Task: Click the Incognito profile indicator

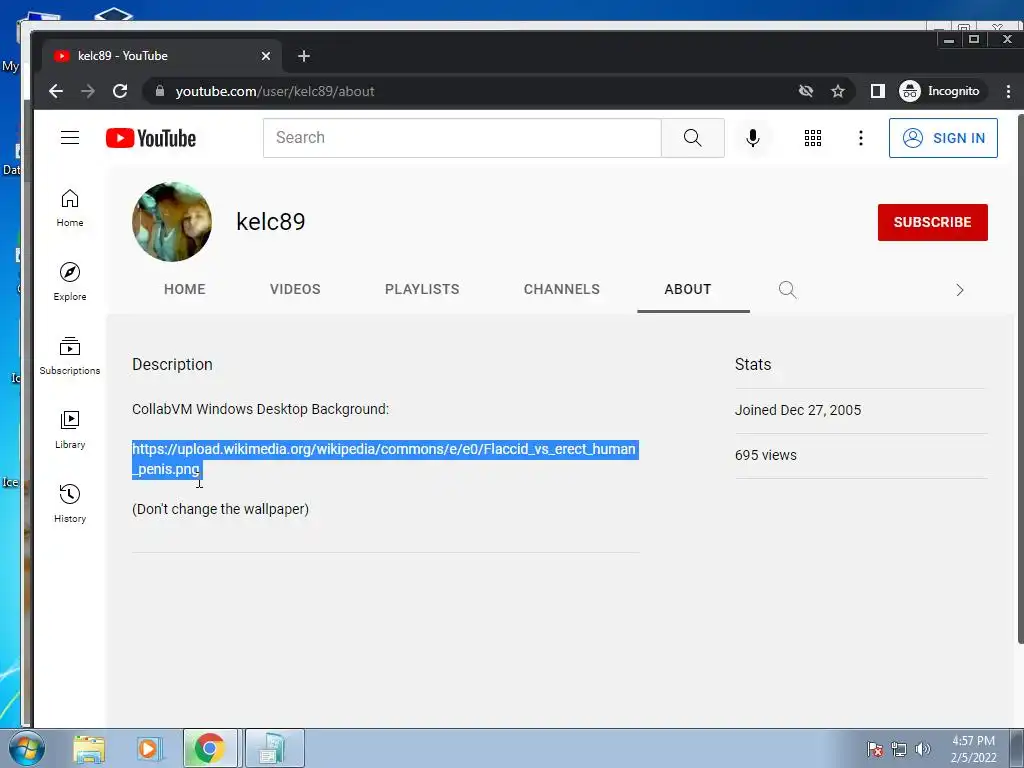Action: pos(939,91)
